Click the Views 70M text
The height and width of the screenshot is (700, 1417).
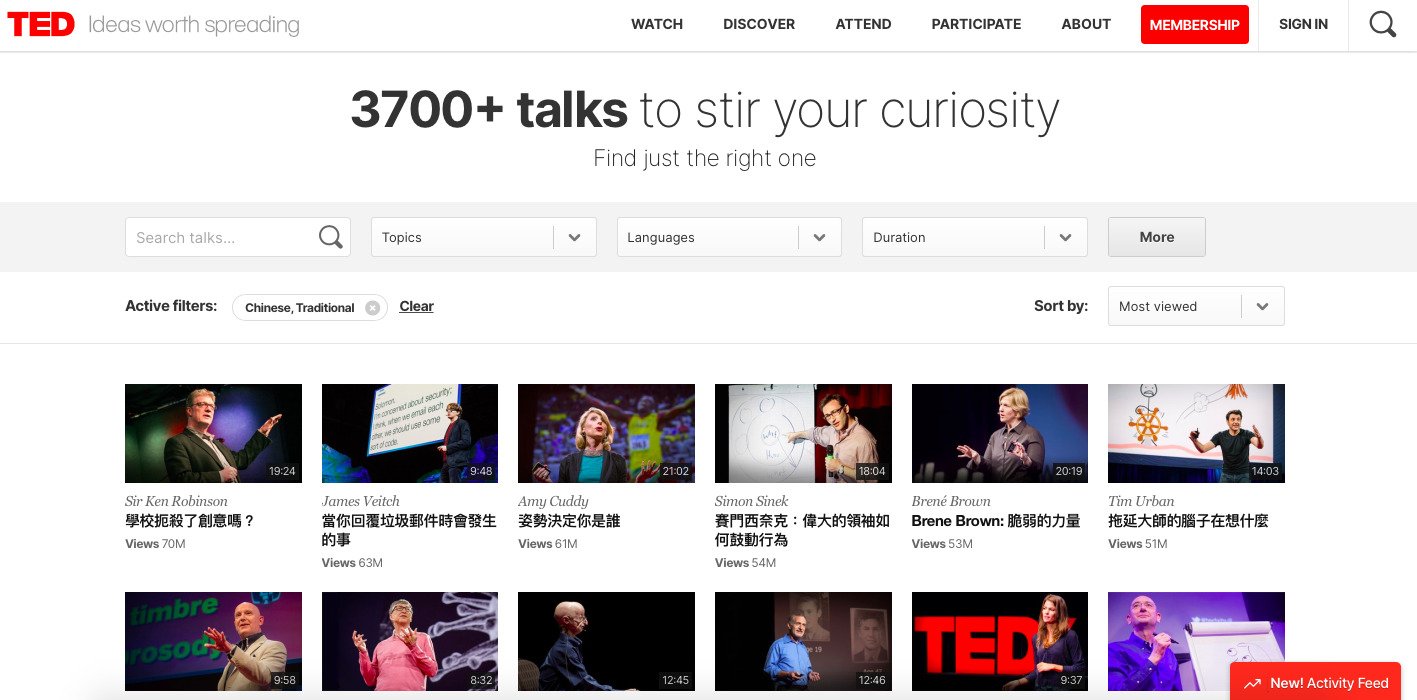coord(155,544)
